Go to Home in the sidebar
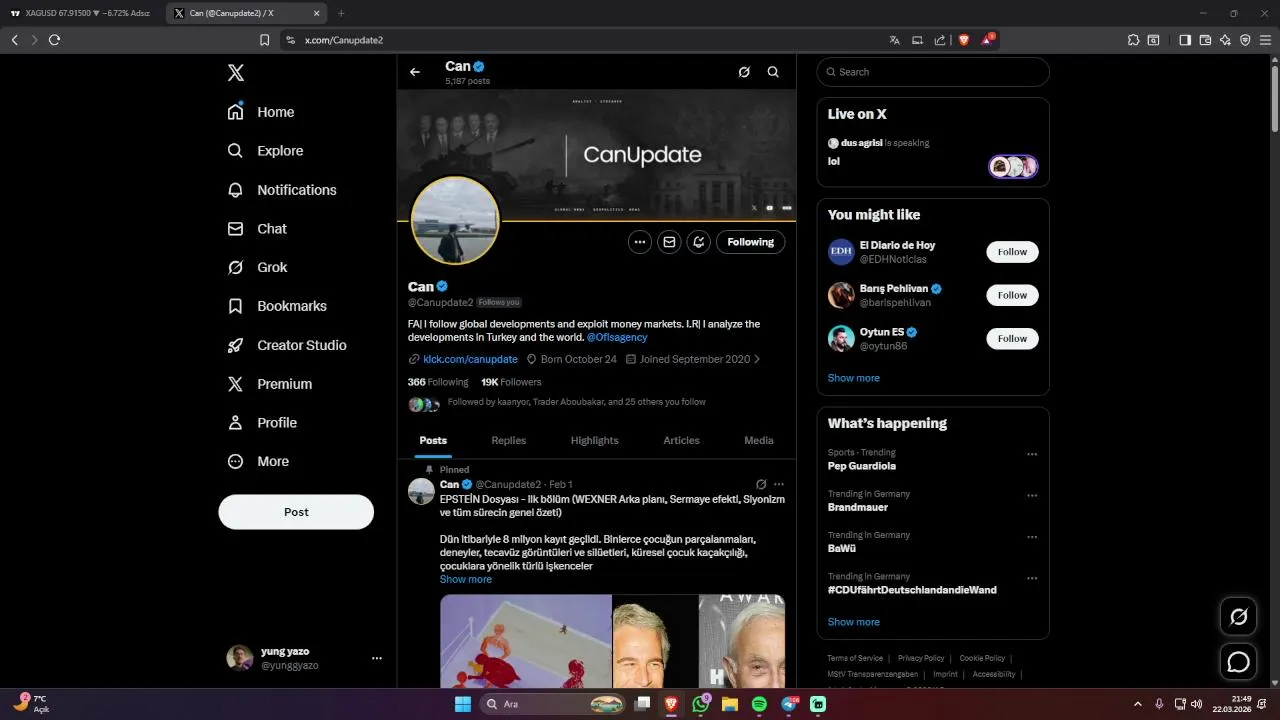The image size is (1280, 720). [261, 112]
